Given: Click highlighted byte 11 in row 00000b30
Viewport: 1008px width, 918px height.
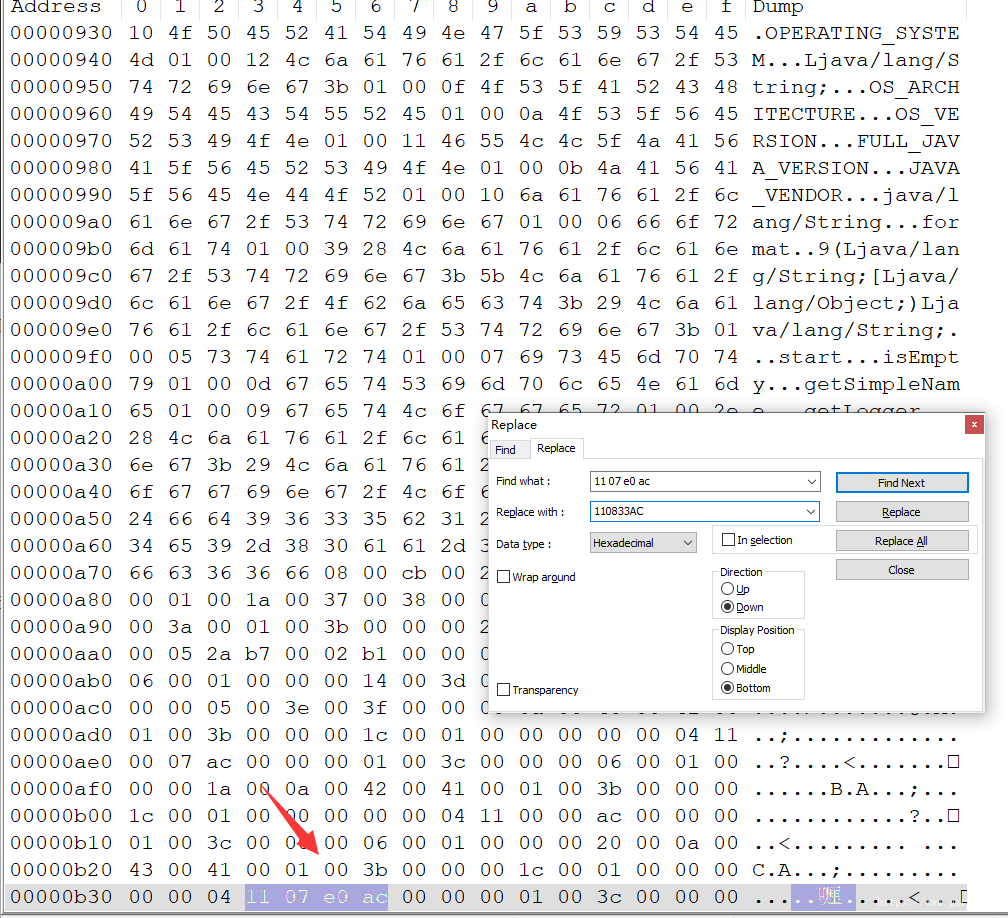Looking at the screenshot, I should 258,897.
